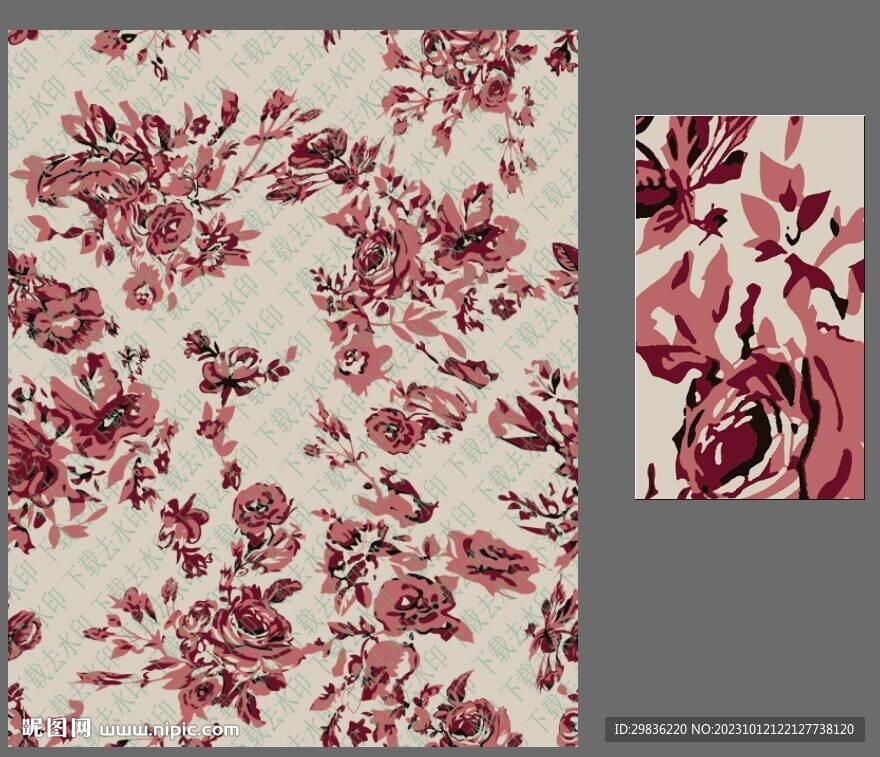Click the ID:29836220 label
Viewport: 880px width, 757px height.
[650, 729]
